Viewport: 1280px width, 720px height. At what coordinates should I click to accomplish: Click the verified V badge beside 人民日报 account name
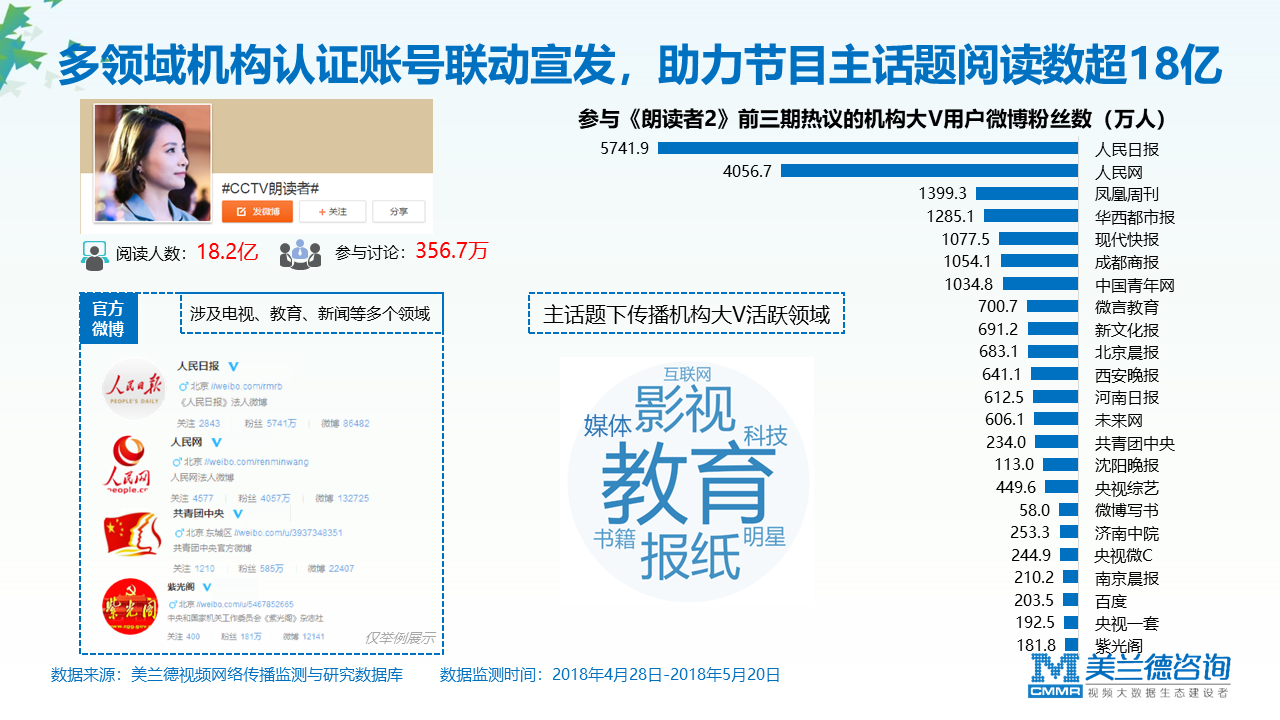pyautogui.click(x=233, y=367)
